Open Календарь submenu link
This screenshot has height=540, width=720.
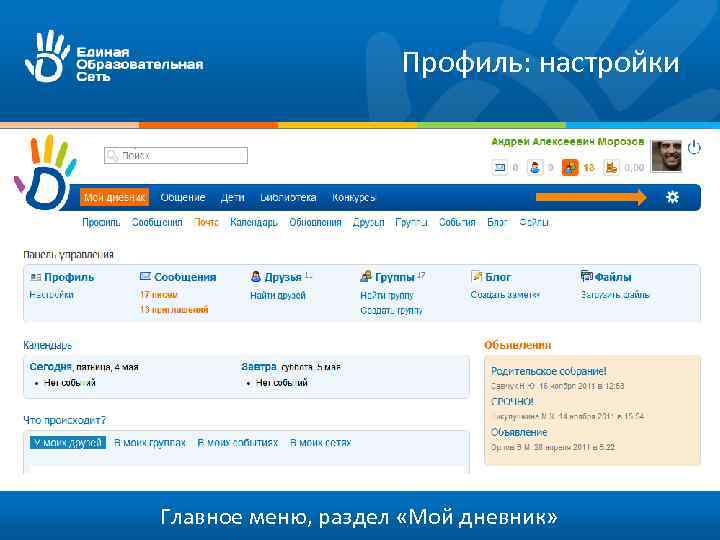point(254,223)
